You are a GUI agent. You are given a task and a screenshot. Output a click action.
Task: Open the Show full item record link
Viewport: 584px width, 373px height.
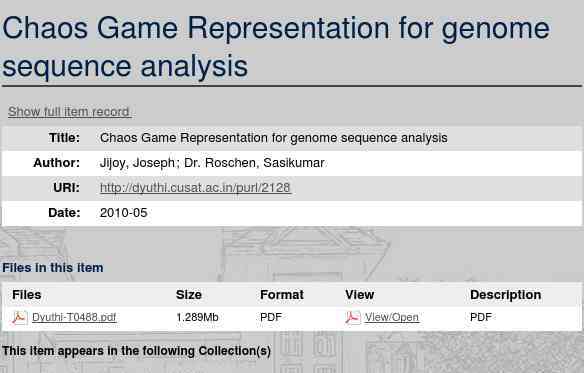pyautogui.click(x=69, y=111)
